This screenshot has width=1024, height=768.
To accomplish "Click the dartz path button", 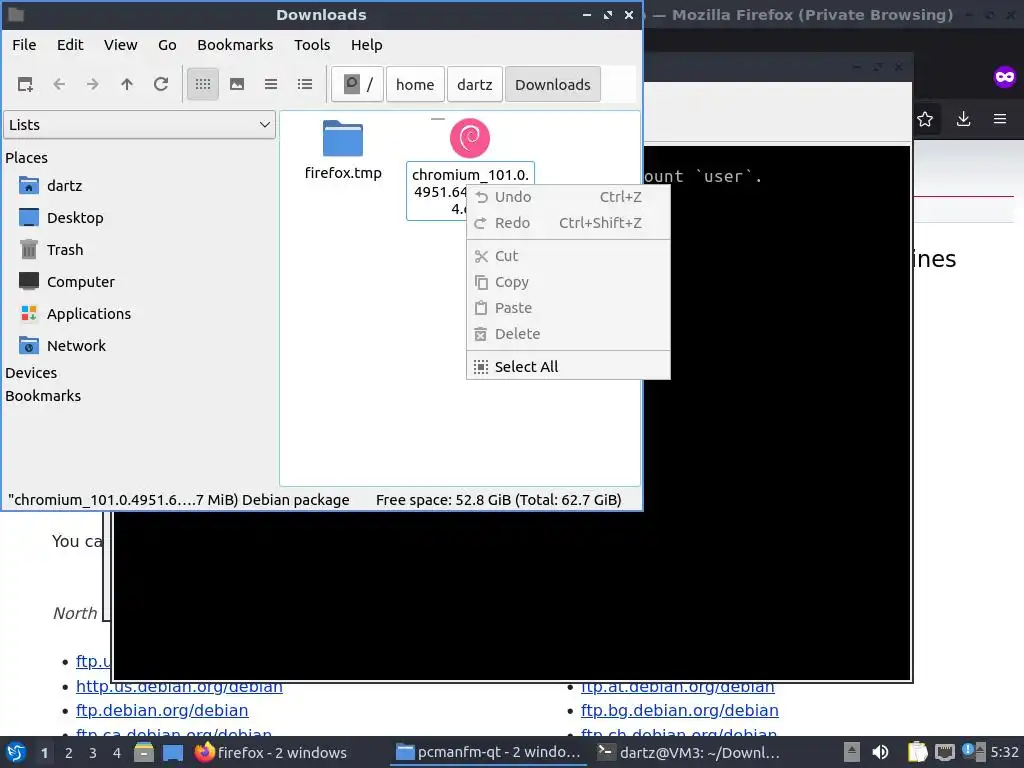I will (475, 84).
